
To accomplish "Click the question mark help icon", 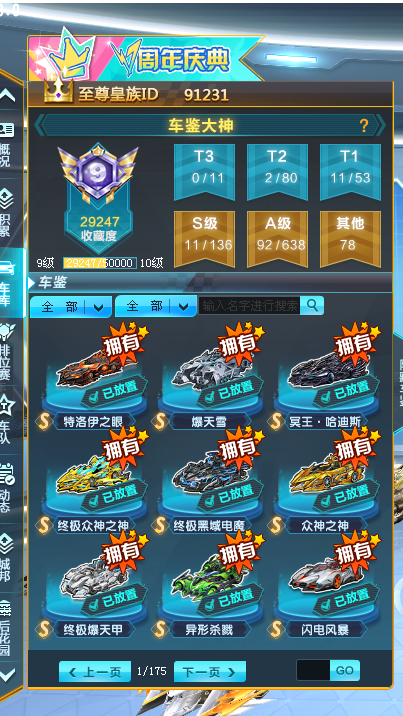I will (x=364, y=126).
